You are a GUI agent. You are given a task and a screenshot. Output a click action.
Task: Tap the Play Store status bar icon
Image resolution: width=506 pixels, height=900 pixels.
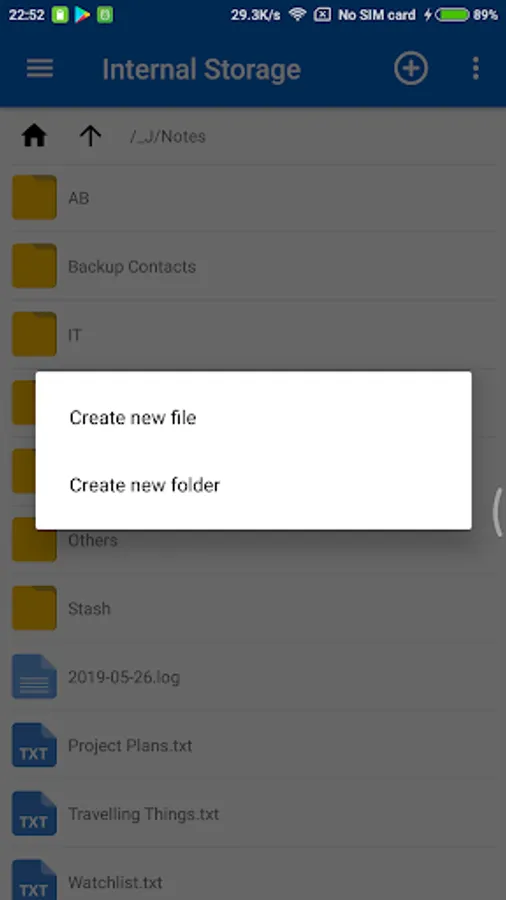82,15
